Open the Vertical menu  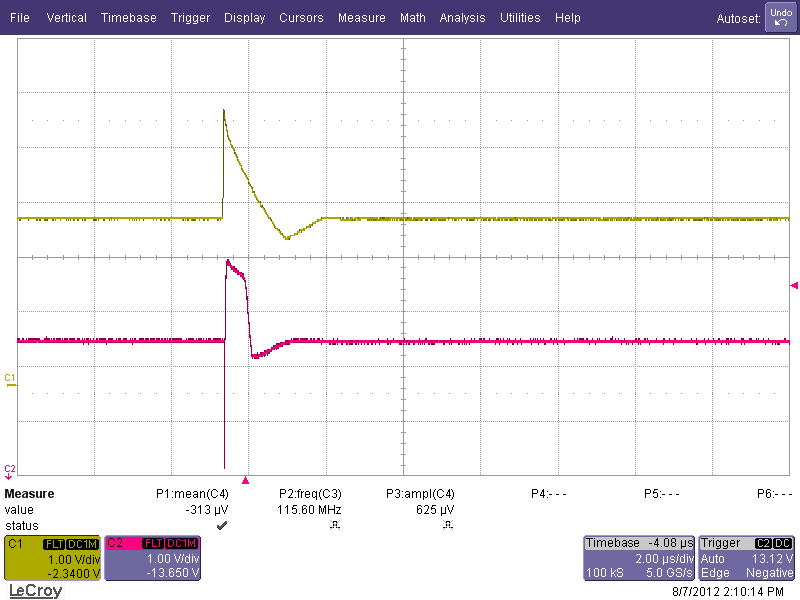(x=66, y=18)
